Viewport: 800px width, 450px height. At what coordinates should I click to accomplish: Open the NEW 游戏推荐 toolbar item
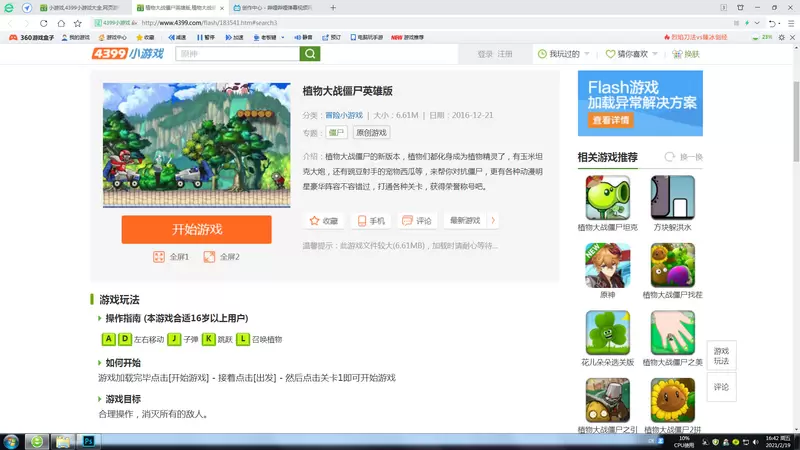[x=407, y=37]
